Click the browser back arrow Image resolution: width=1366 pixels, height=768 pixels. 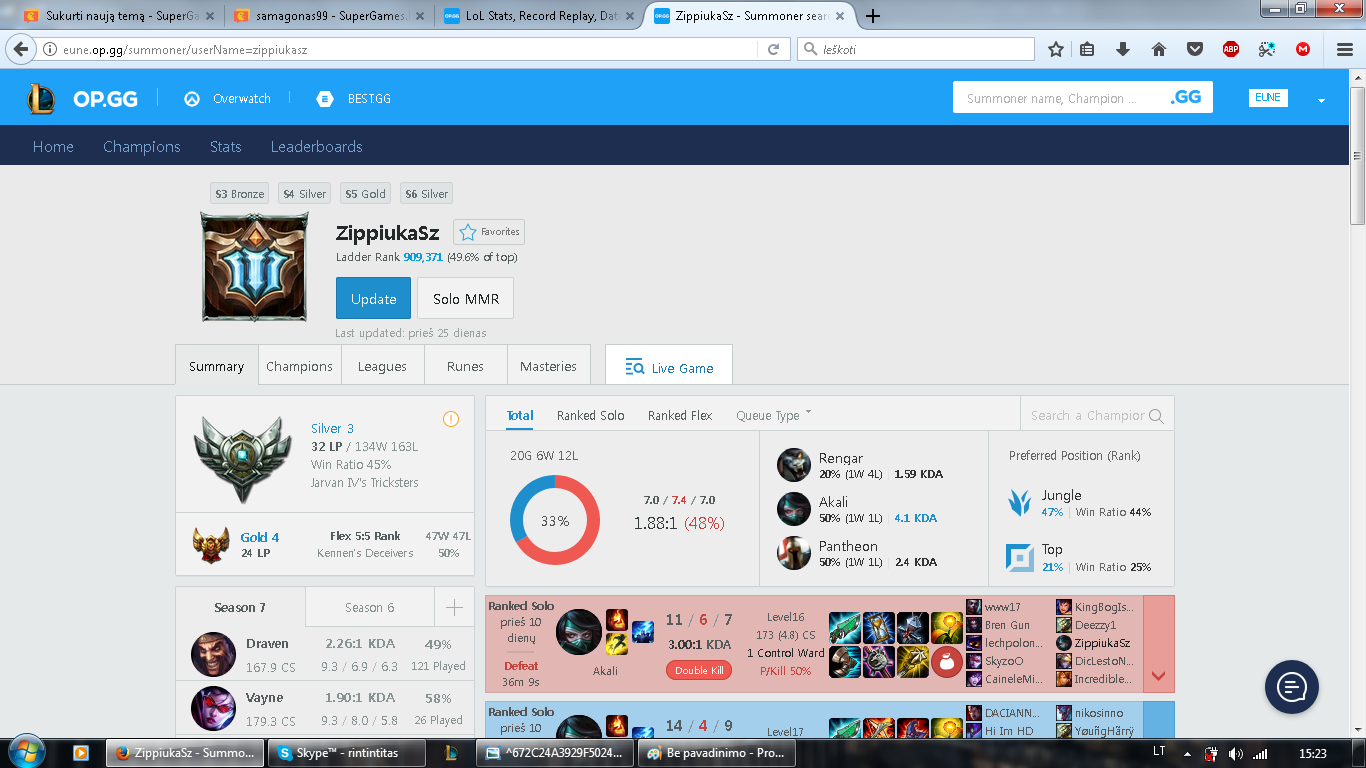[21, 49]
